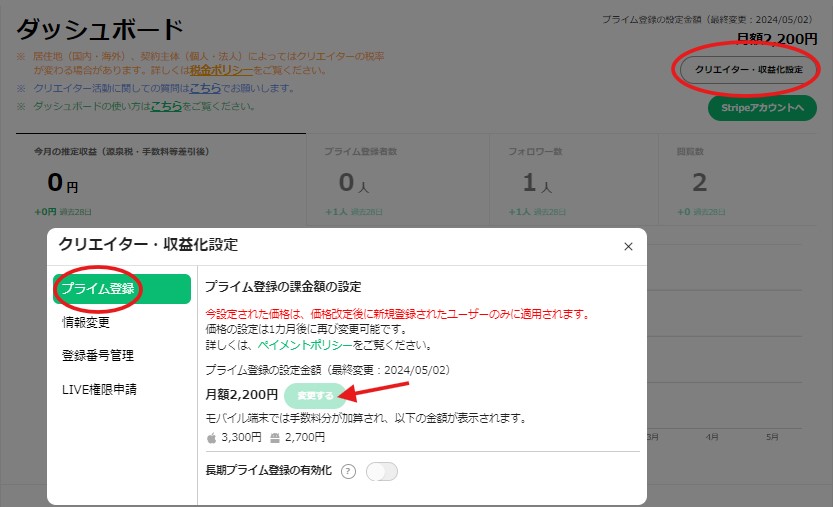Click the Stripeアカウントへ button
This screenshot has height=507, width=833.
point(762,108)
